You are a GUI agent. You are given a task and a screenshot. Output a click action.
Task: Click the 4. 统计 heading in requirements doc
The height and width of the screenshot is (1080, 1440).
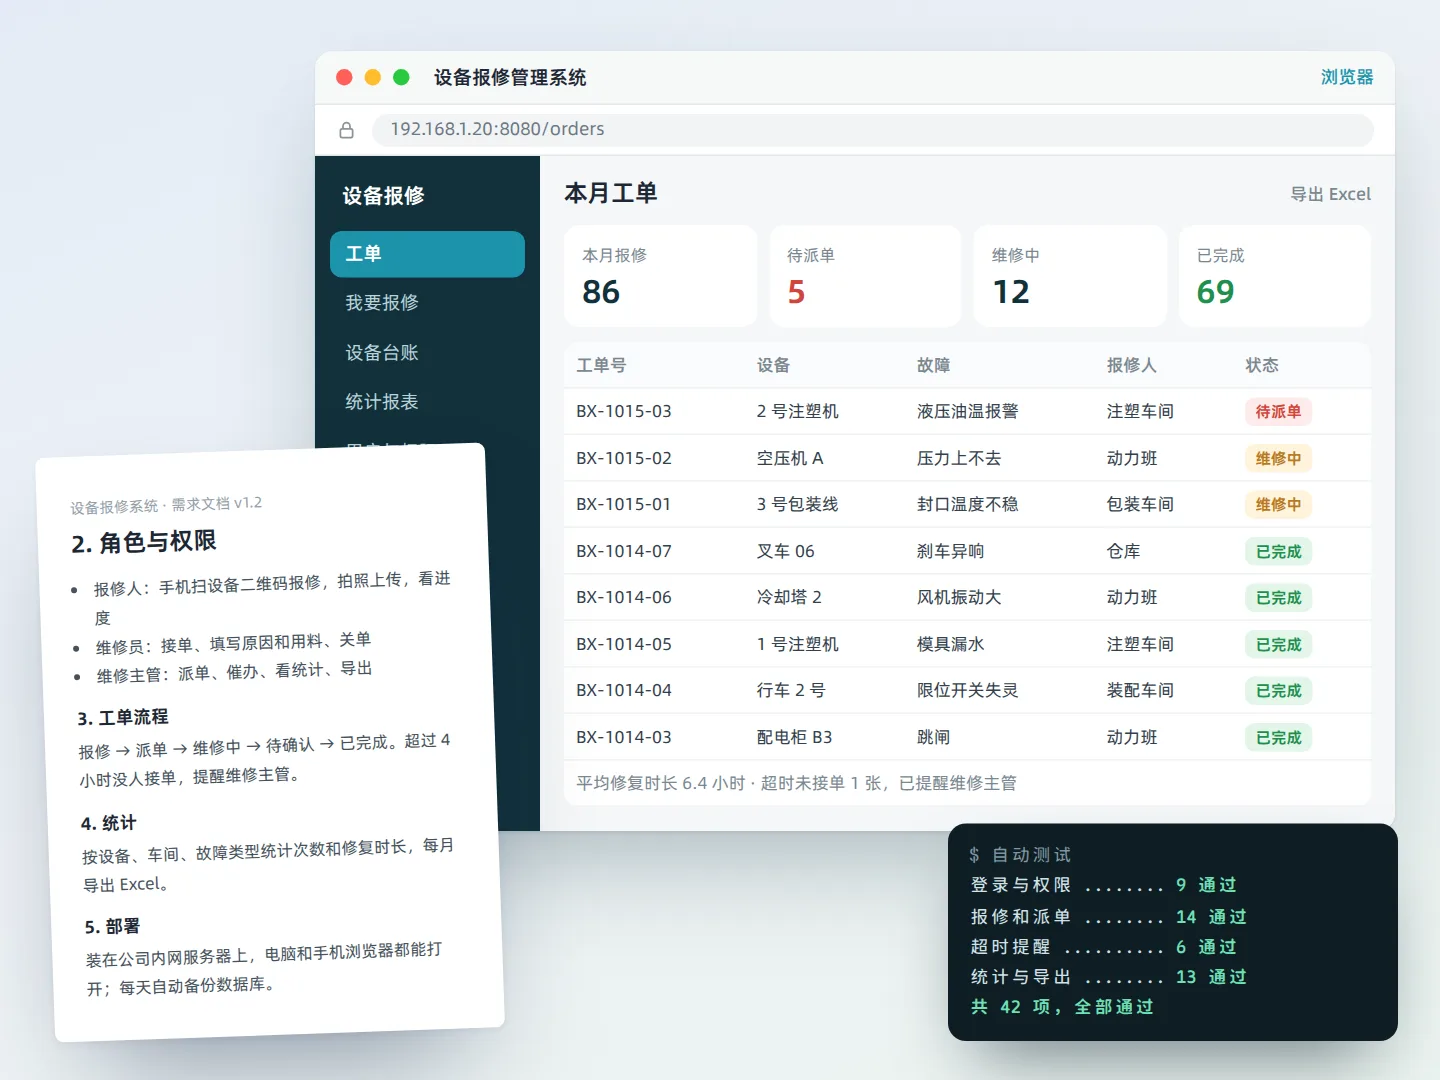[x=109, y=823]
